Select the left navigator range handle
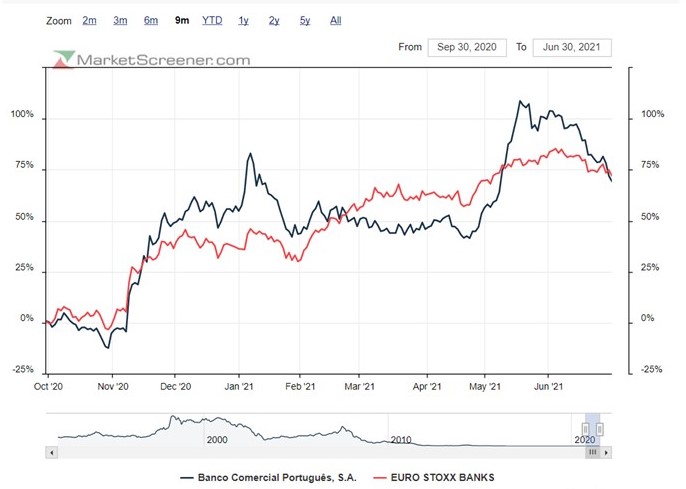This screenshot has width=686, height=489. [x=585, y=429]
